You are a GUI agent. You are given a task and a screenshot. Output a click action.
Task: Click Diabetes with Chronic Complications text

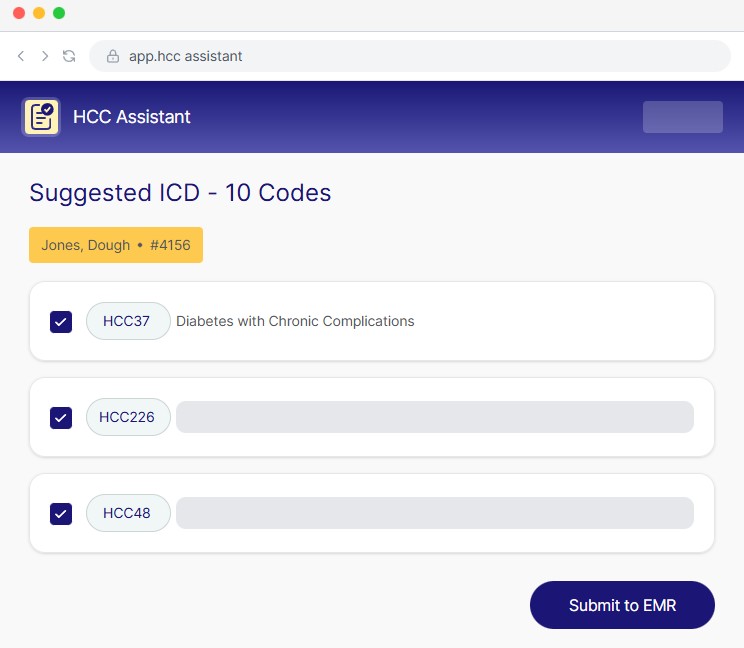coord(295,321)
